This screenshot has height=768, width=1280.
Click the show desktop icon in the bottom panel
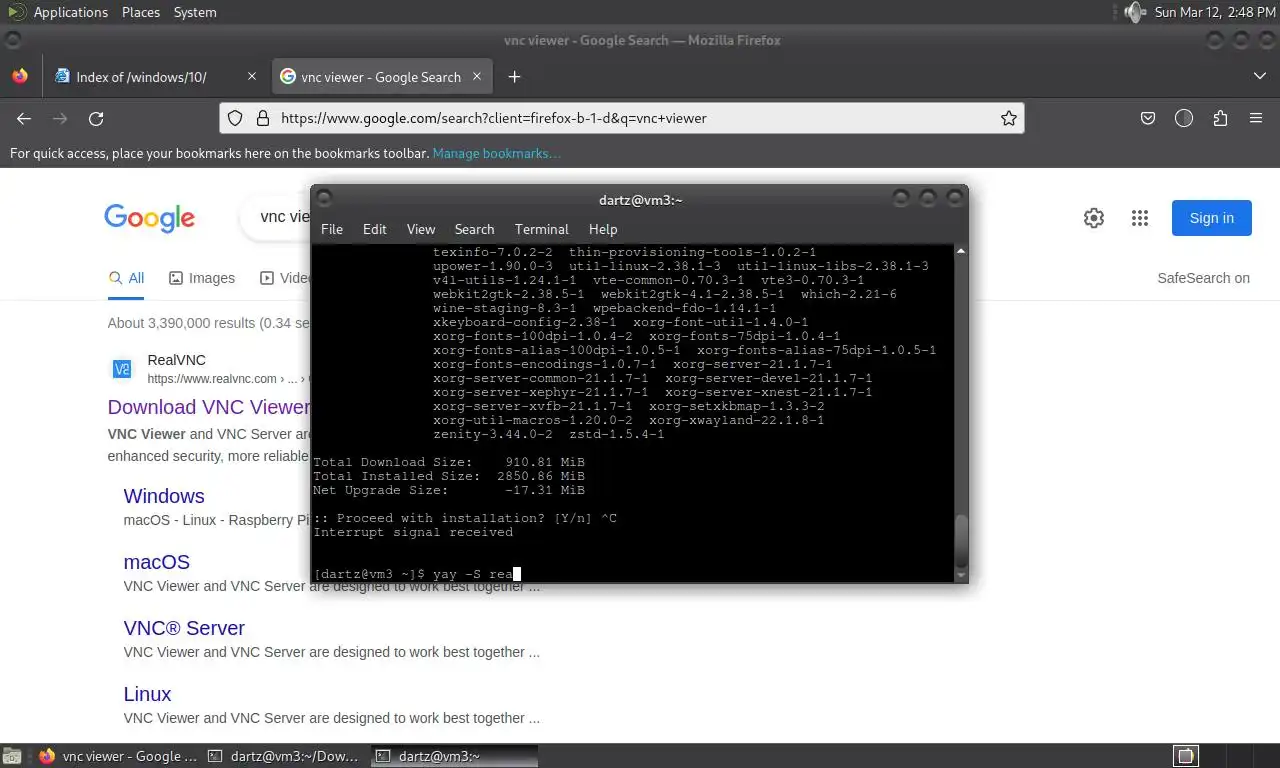(12, 756)
